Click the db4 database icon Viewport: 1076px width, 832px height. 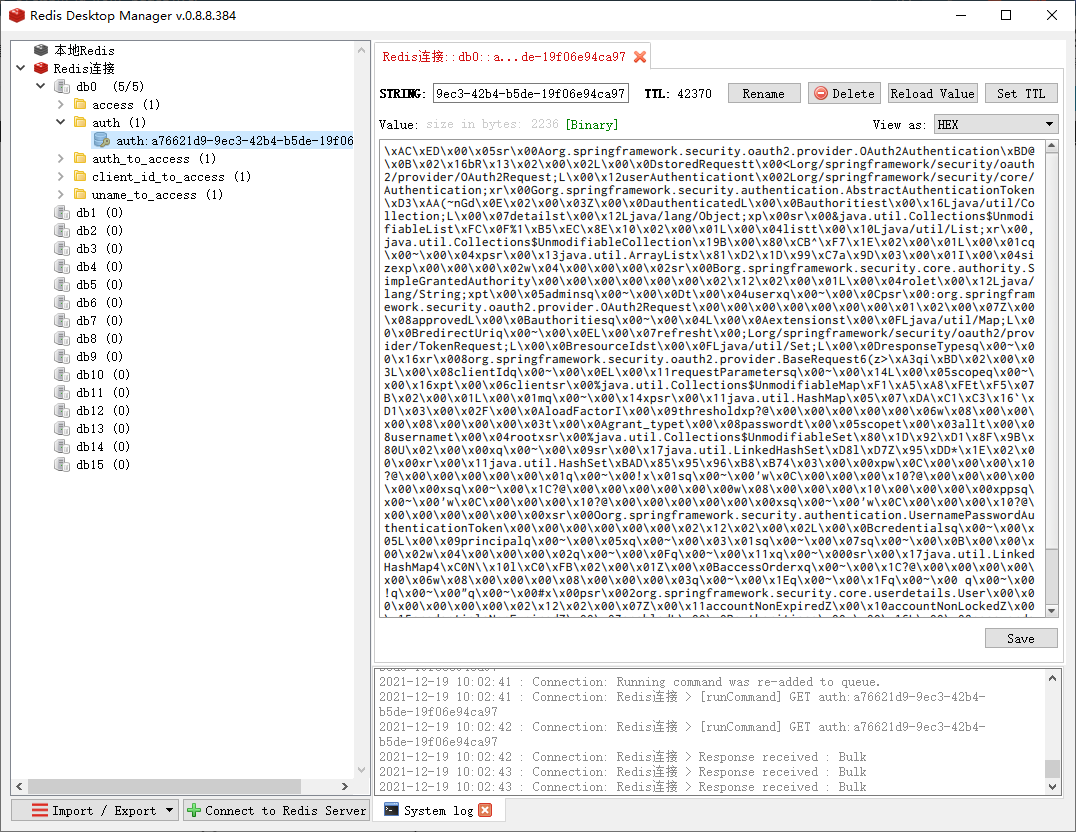(x=62, y=266)
